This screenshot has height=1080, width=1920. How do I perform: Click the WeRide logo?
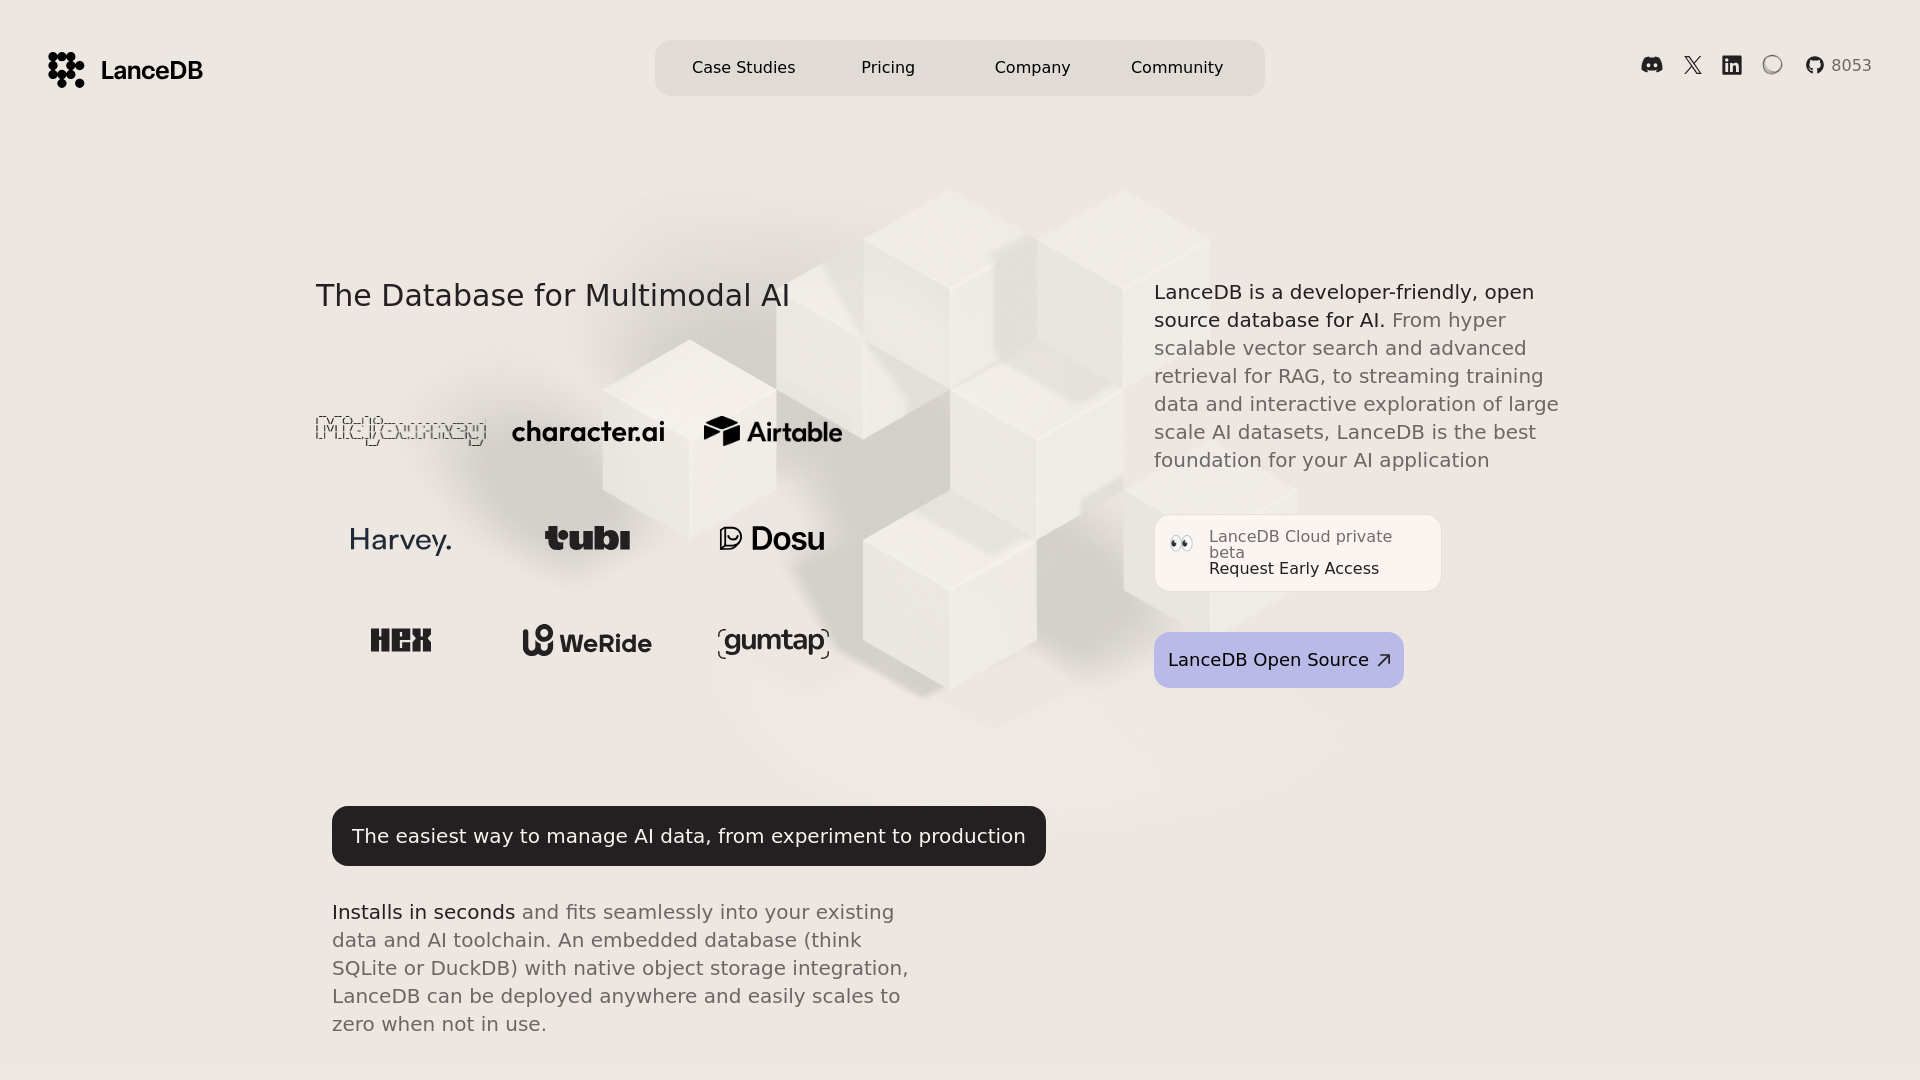point(586,643)
